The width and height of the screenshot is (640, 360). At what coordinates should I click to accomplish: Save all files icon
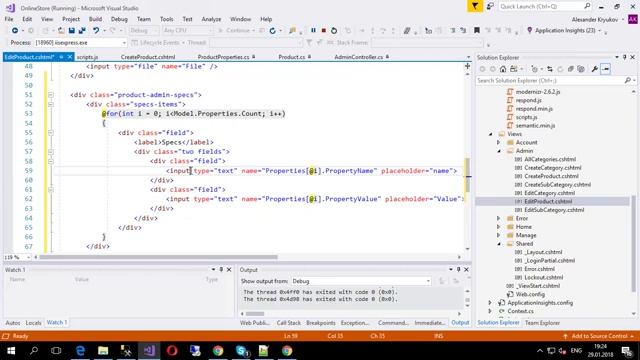[82, 30]
